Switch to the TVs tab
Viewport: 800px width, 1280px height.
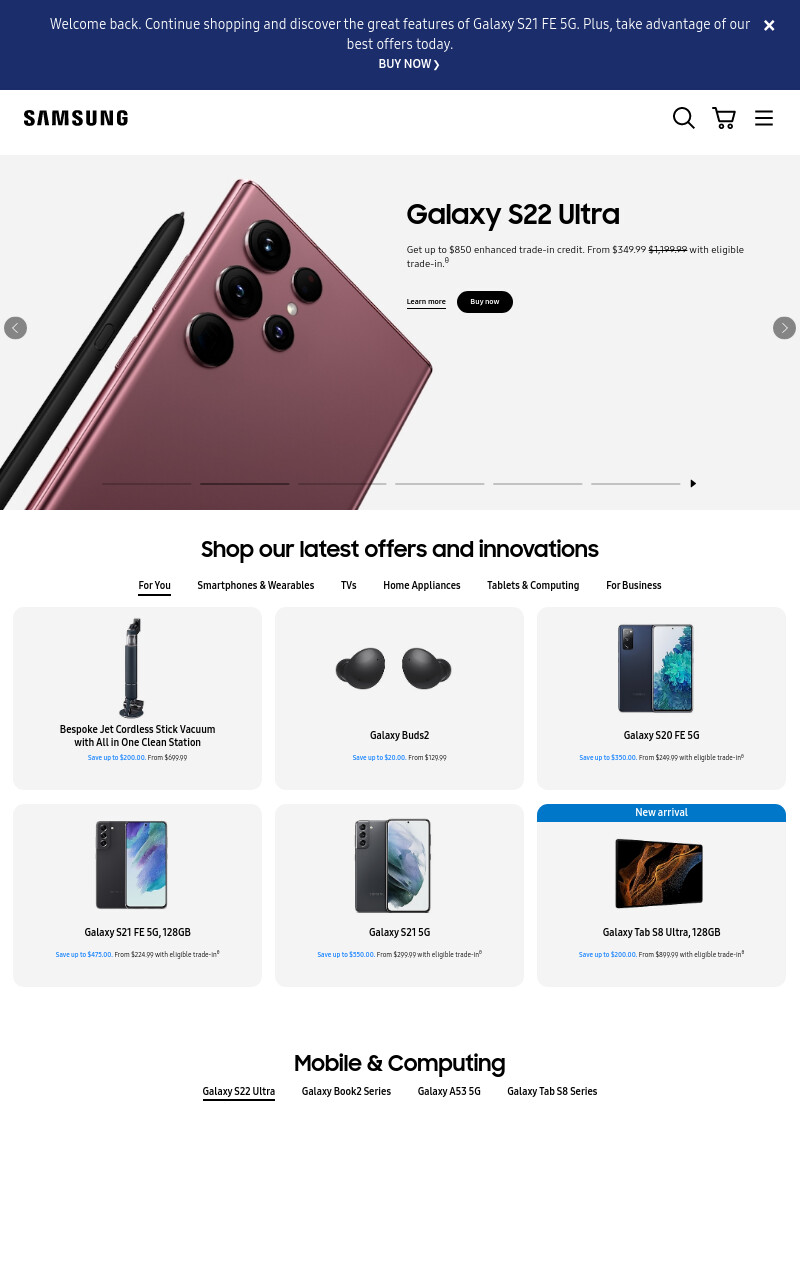tap(348, 586)
